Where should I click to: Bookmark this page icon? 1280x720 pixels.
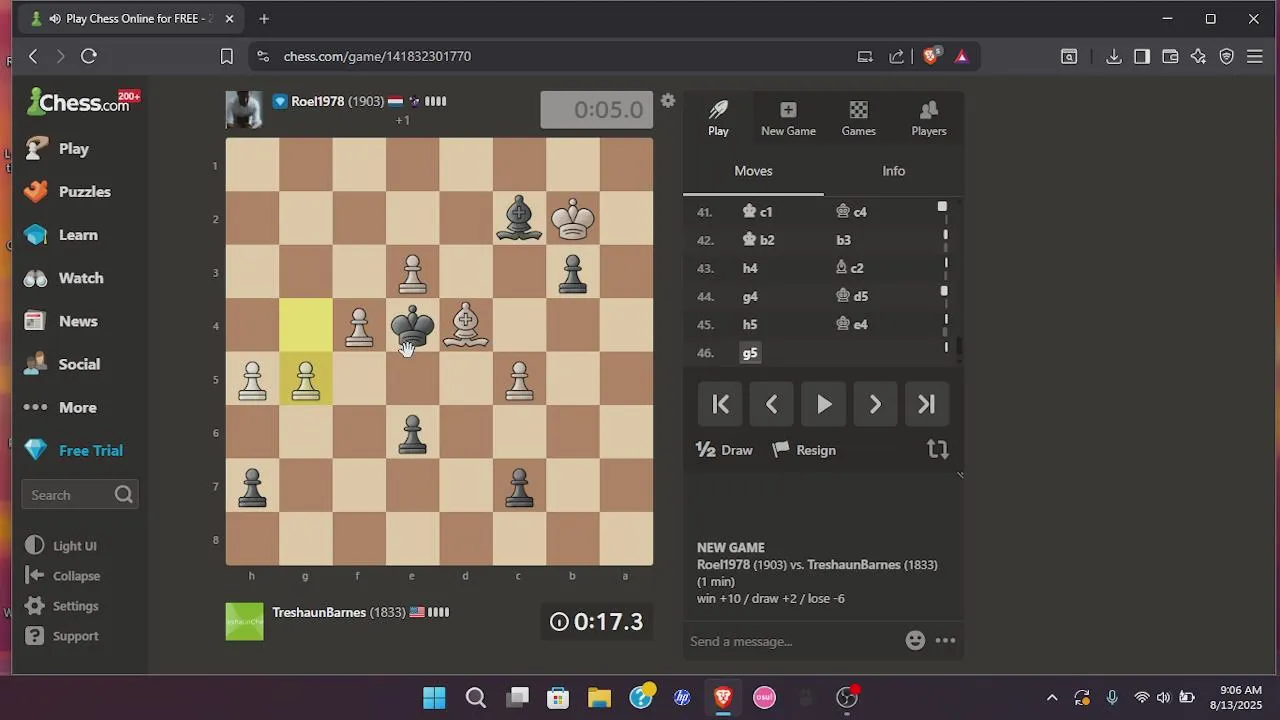(227, 56)
